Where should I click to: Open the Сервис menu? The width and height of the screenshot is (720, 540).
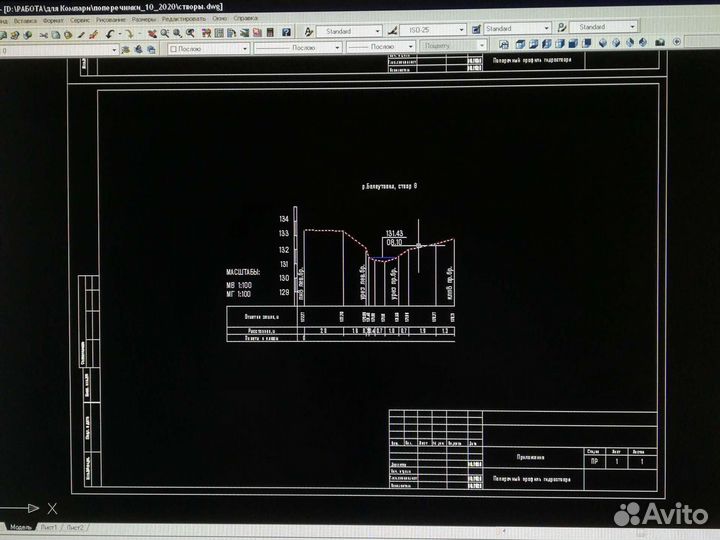pos(80,20)
